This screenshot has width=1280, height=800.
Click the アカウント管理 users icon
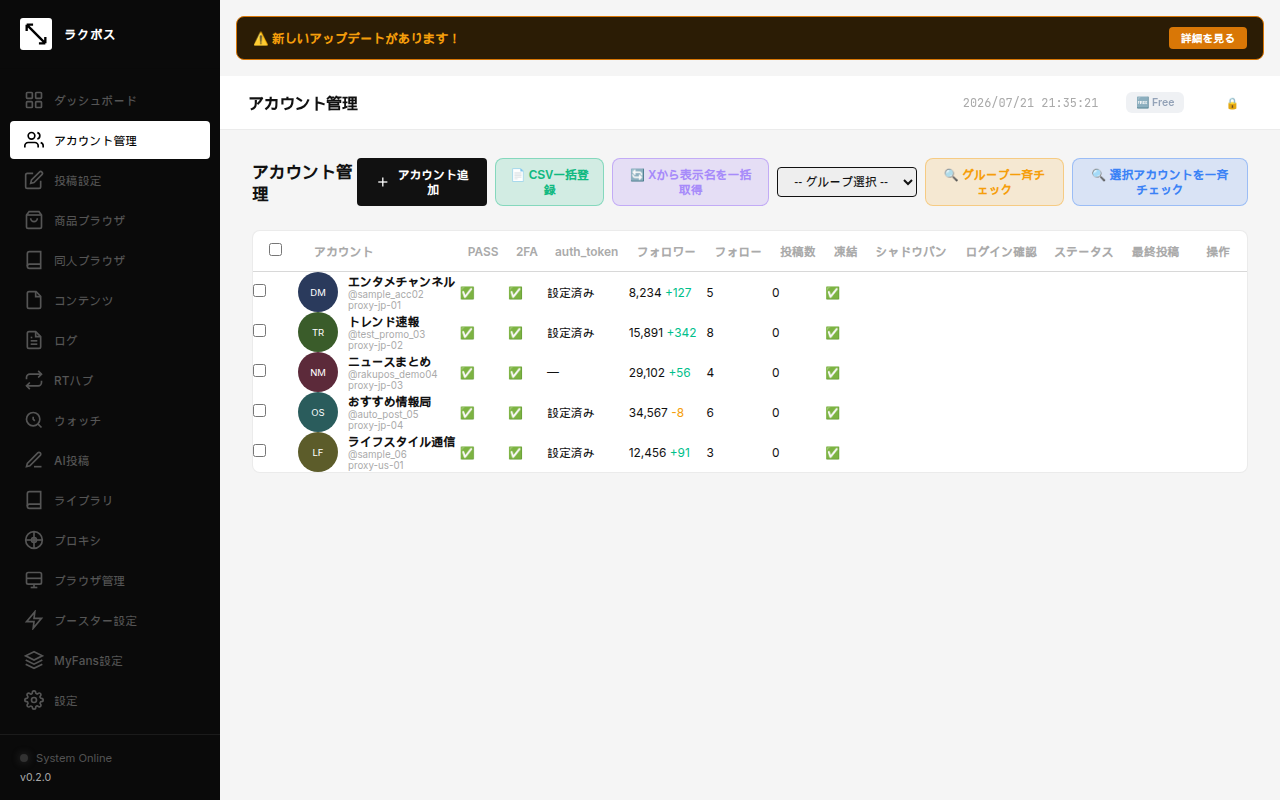pos(34,140)
